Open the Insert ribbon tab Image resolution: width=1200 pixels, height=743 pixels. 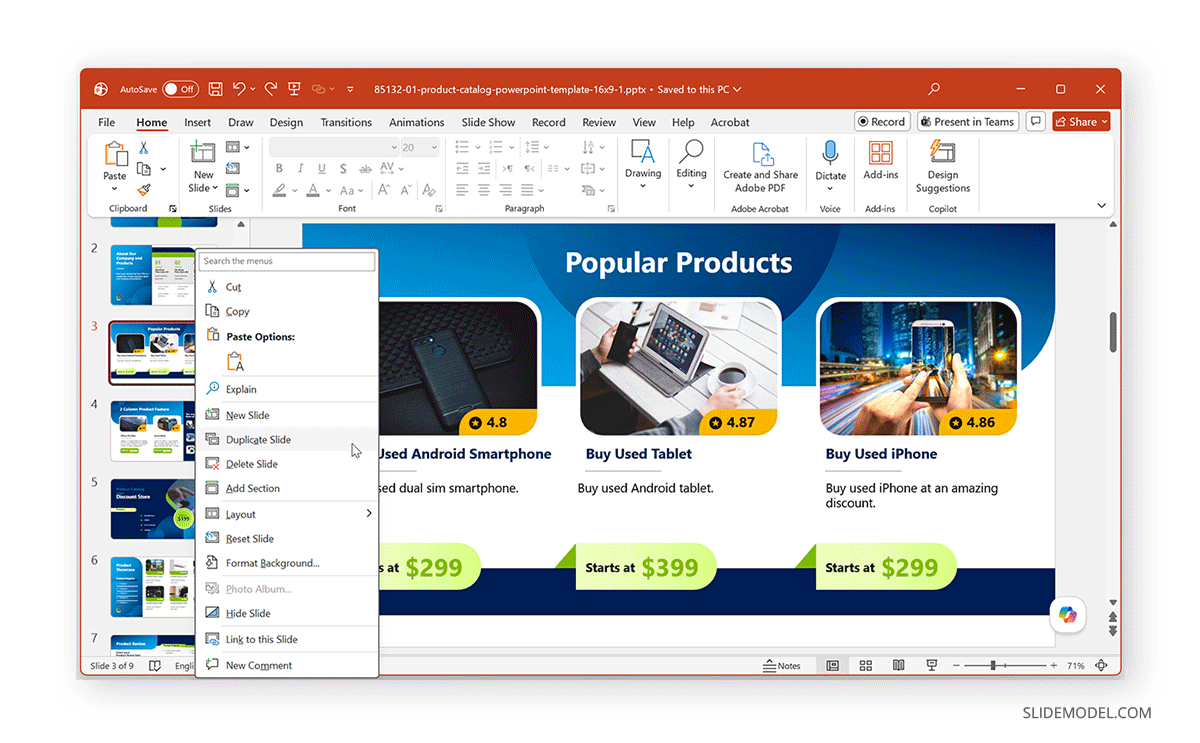pos(197,122)
